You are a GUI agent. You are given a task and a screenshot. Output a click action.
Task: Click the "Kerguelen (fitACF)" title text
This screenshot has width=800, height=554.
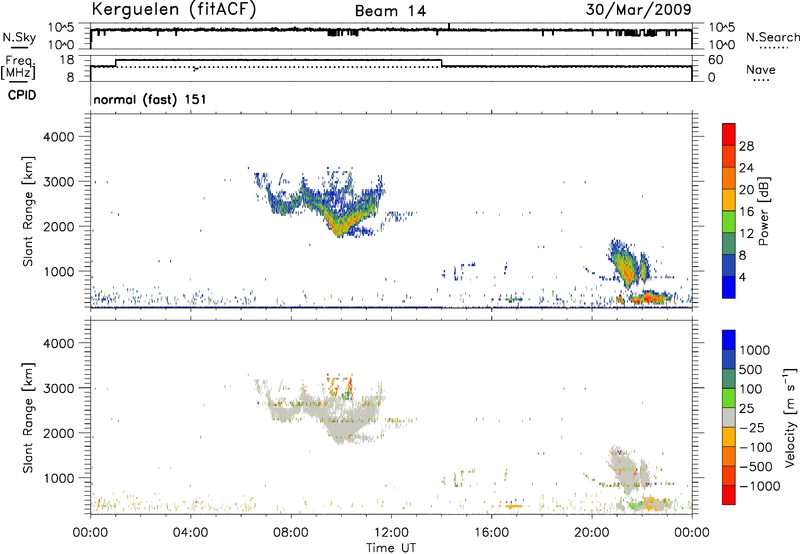coord(174,9)
